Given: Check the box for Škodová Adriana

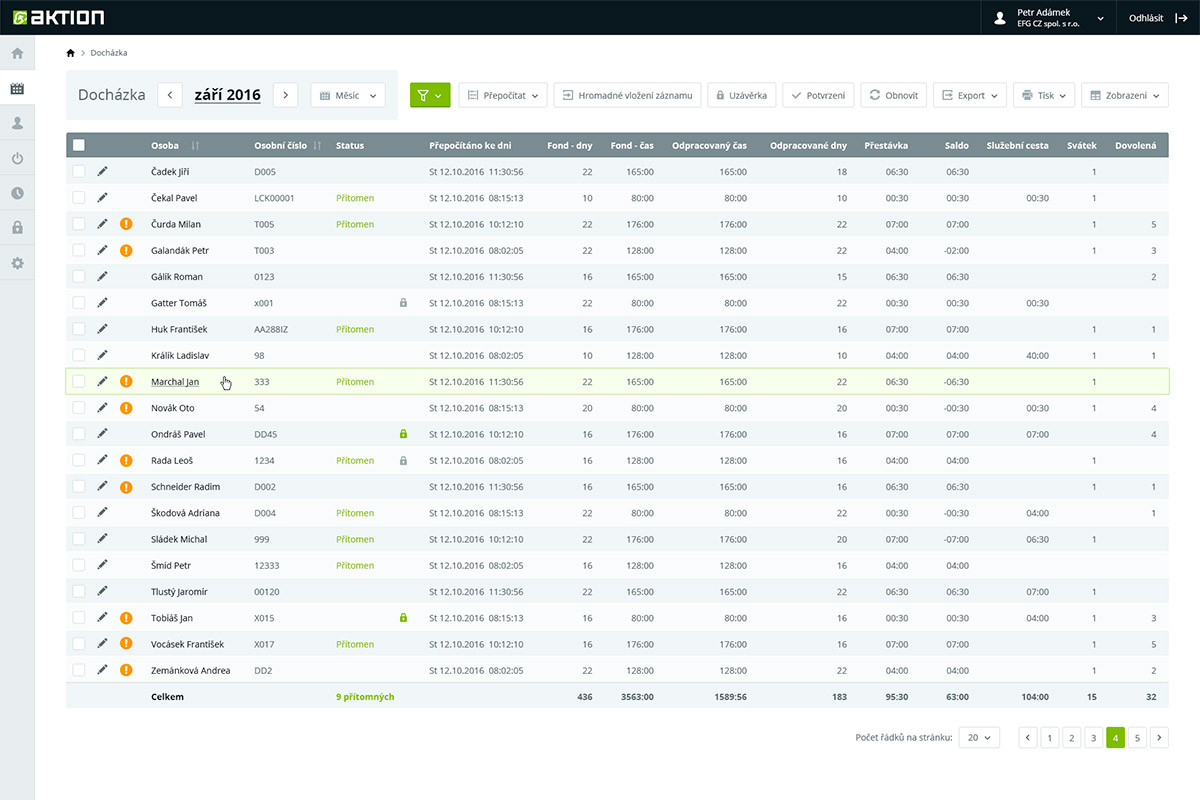Looking at the screenshot, I should pos(79,513).
